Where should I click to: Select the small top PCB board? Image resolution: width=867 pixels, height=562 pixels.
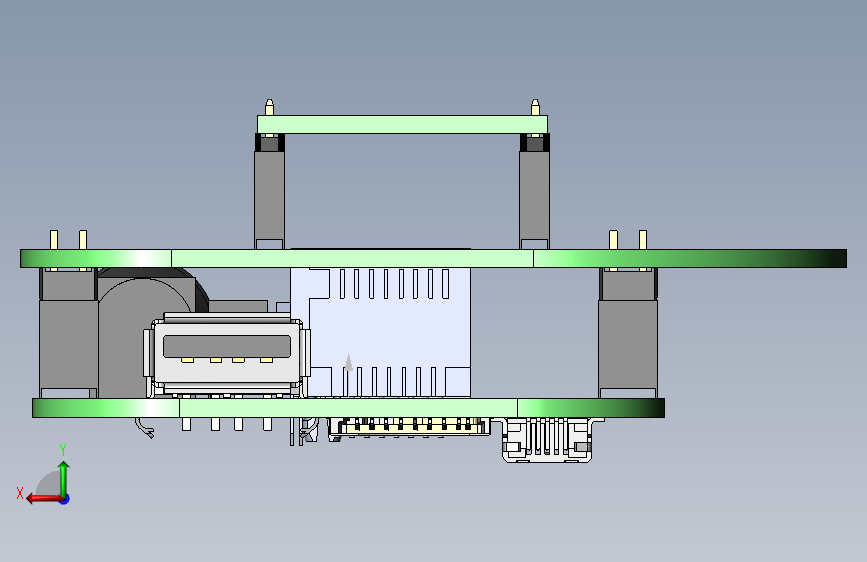(x=403, y=124)
